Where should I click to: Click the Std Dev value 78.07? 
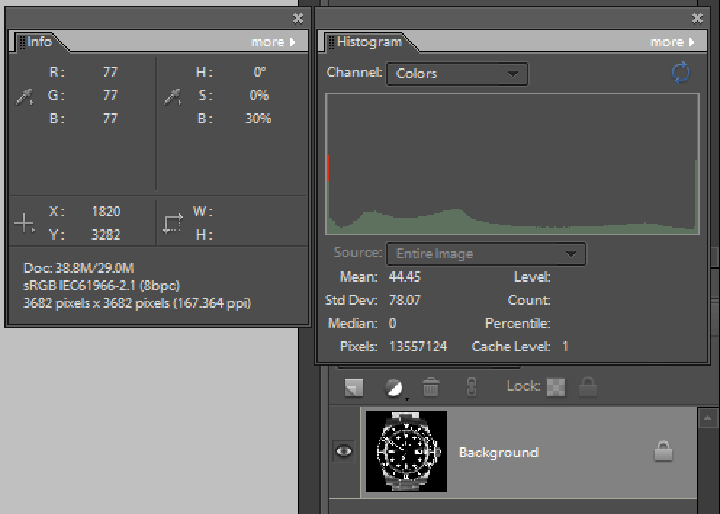click(x=405, y=300)
